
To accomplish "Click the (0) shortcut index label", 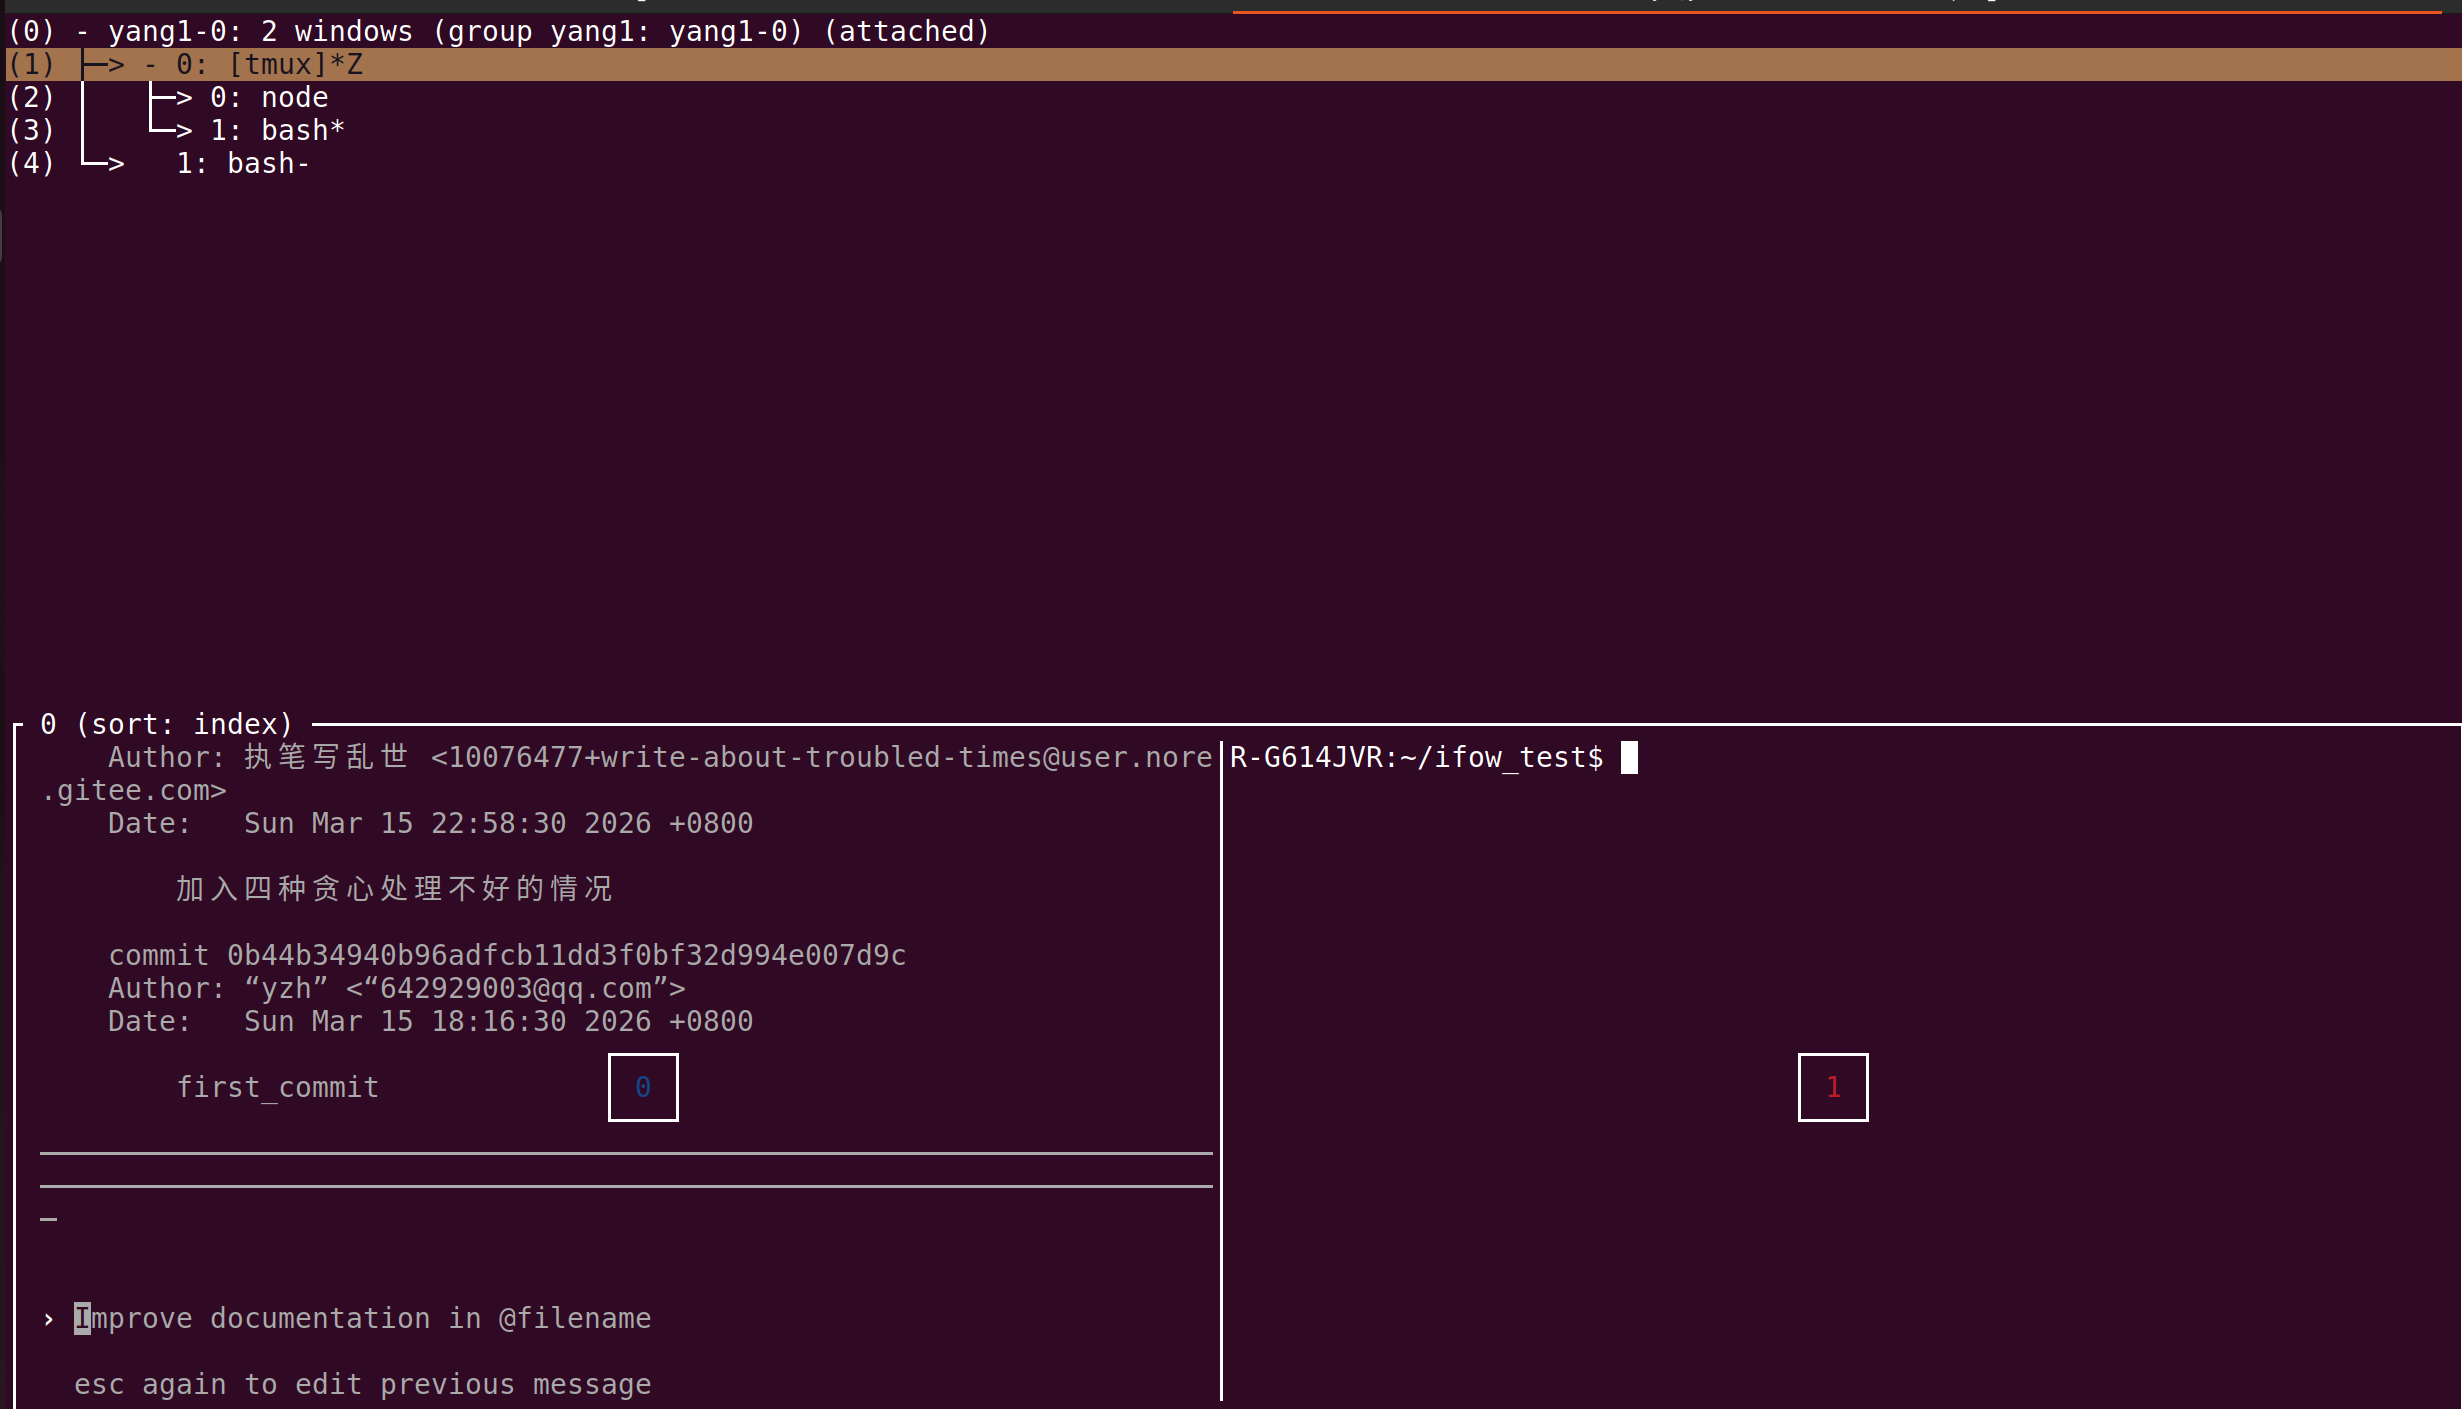I will (x=31, y=32).
